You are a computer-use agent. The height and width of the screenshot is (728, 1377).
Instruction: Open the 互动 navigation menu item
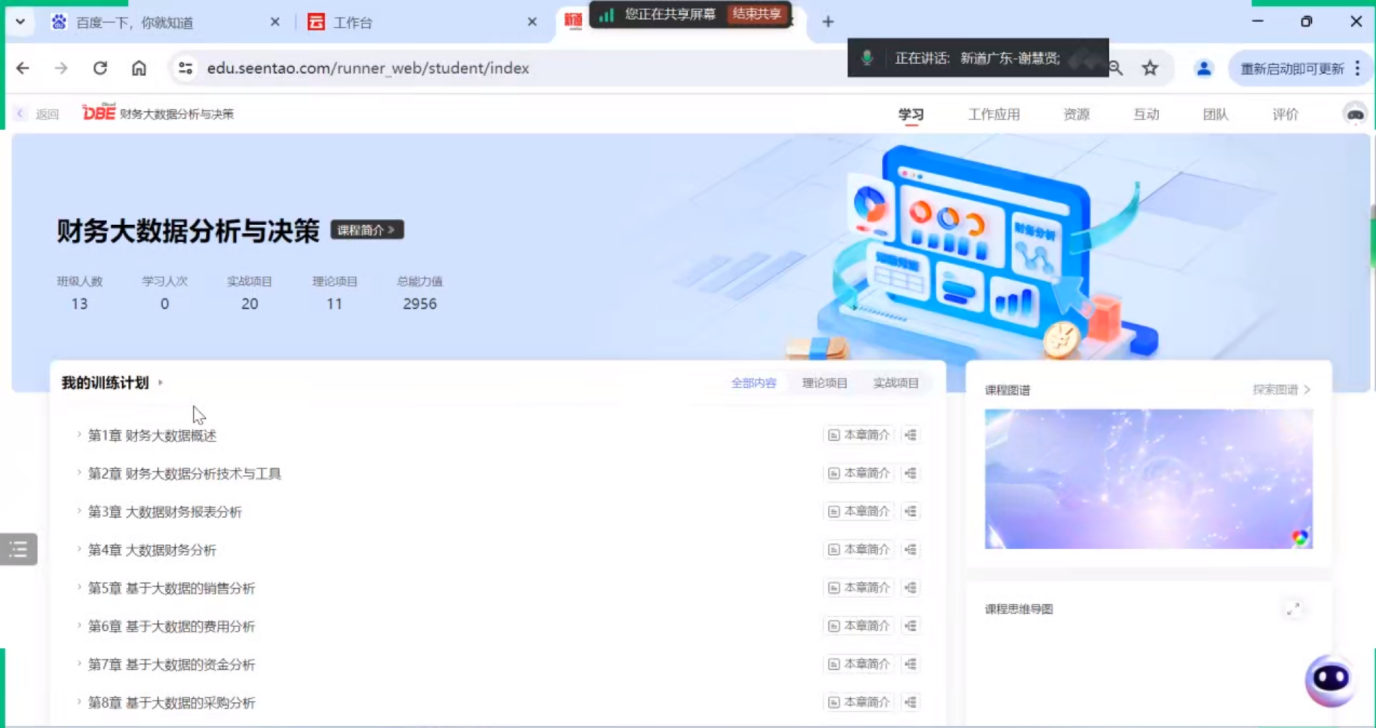point(1146,114)
